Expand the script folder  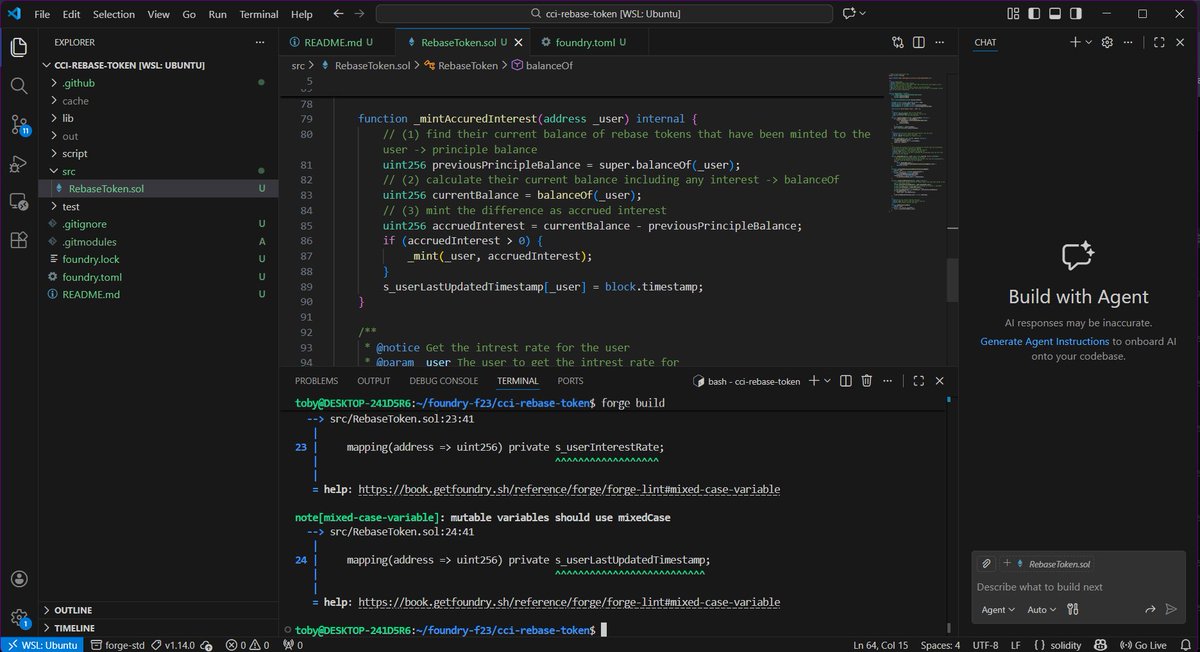click(x=159, y=153)
